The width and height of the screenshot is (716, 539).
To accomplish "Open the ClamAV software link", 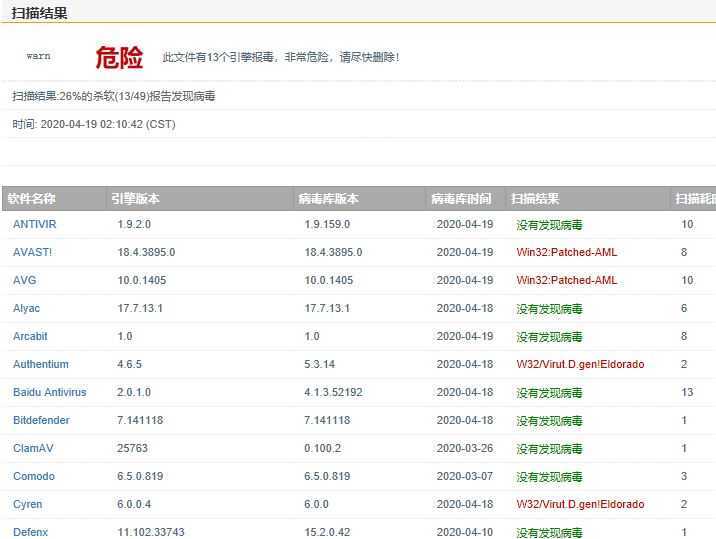I will coord(33,448).
